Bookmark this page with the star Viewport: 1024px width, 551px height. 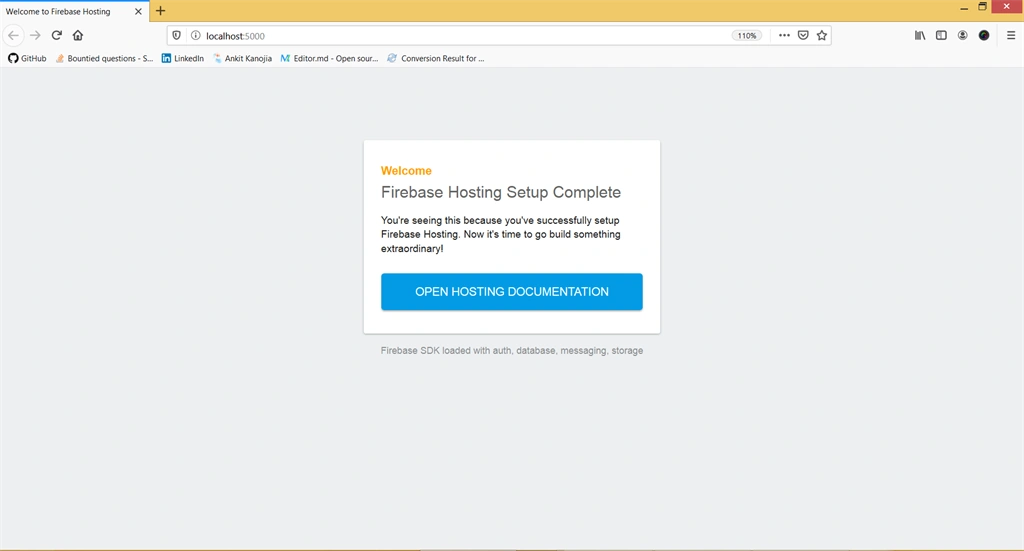pyautogui.click(x=822, y=35)
